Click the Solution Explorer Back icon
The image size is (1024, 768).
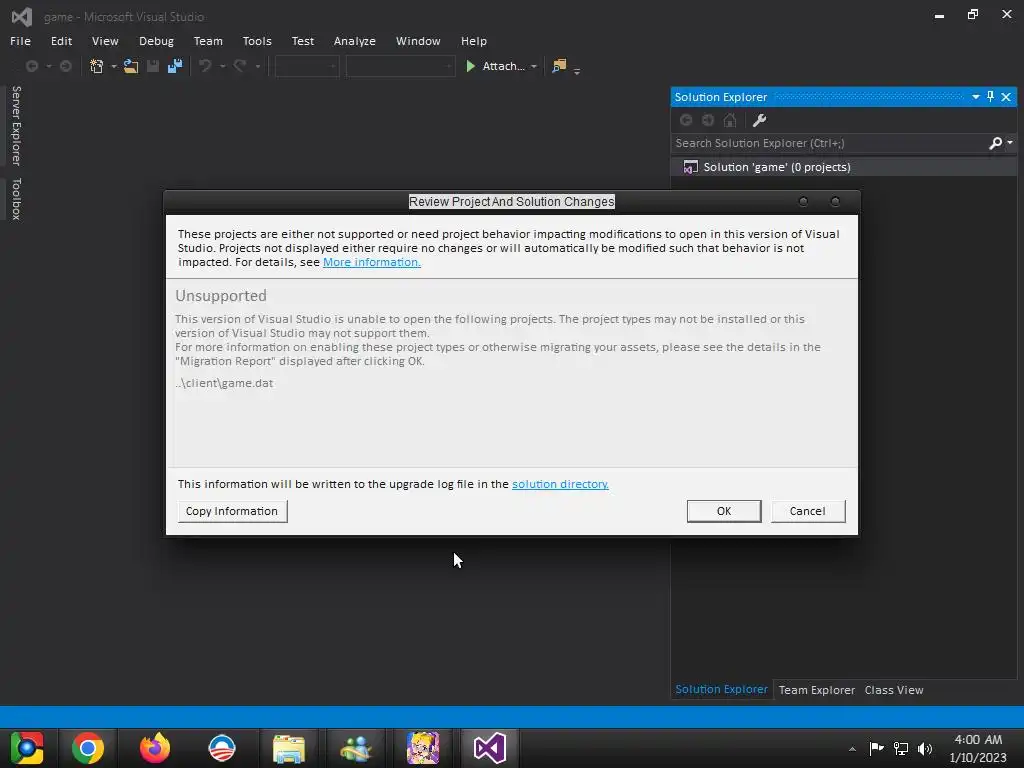click(686, 120)
